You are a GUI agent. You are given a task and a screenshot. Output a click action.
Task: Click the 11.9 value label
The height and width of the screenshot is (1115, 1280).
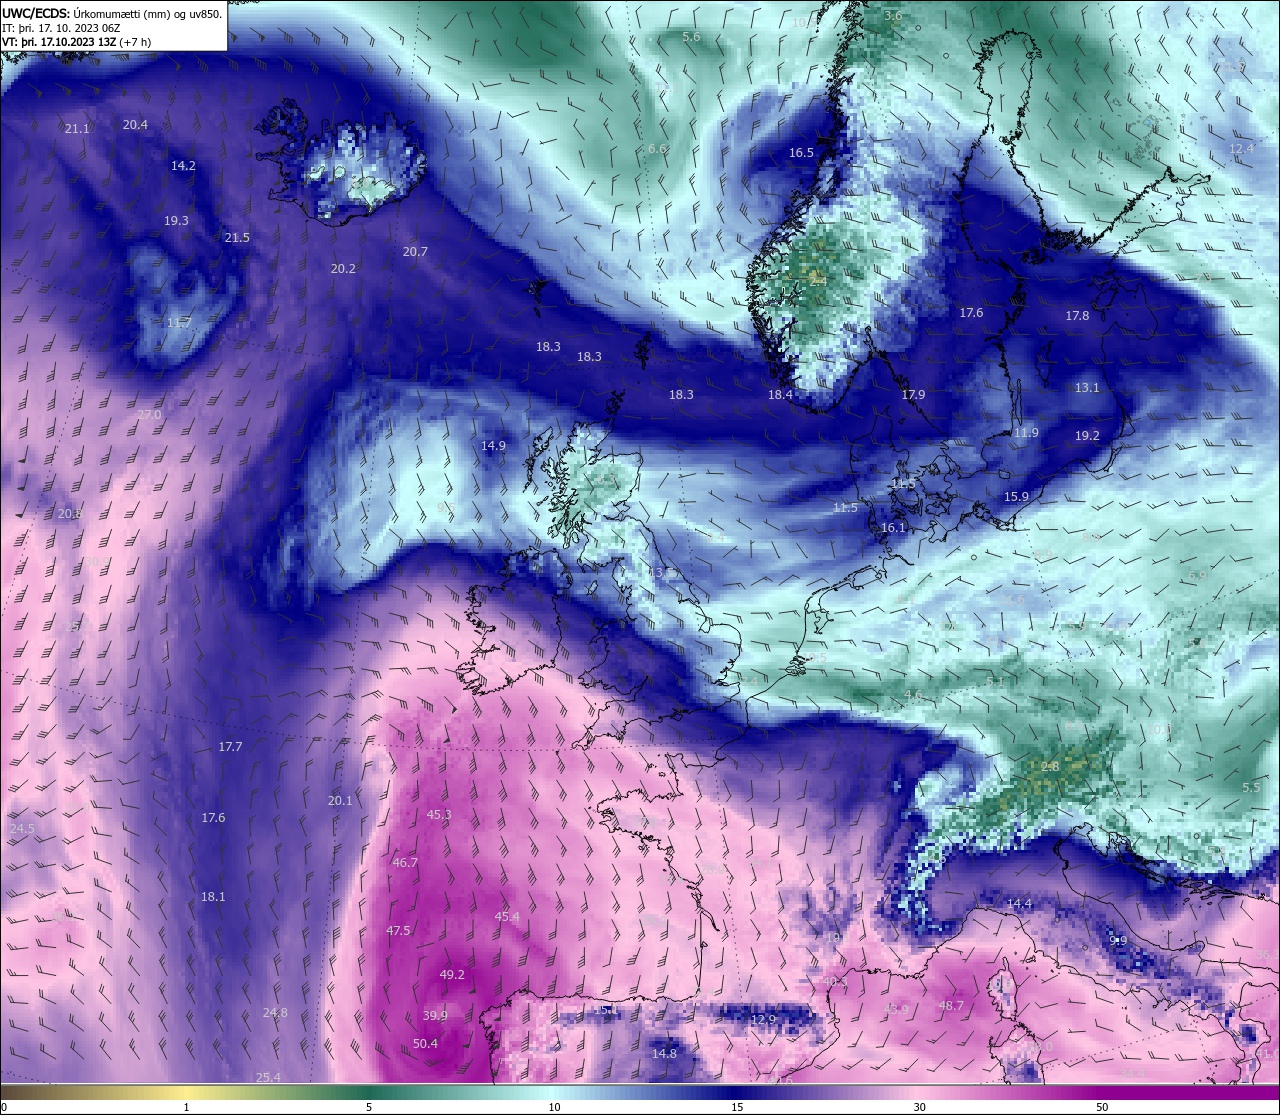point(1026,433)
